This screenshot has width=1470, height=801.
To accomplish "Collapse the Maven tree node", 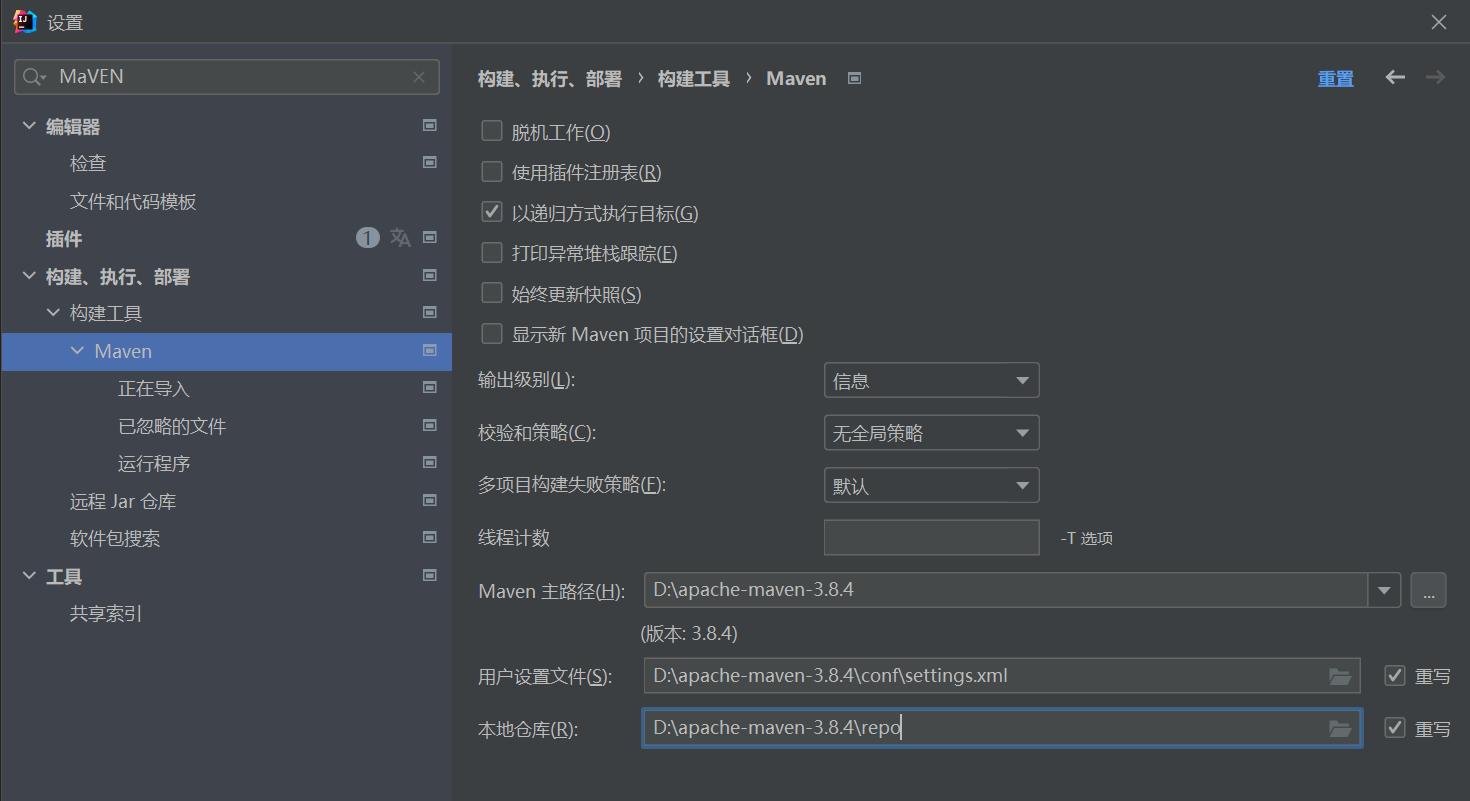I will [78, 351].
